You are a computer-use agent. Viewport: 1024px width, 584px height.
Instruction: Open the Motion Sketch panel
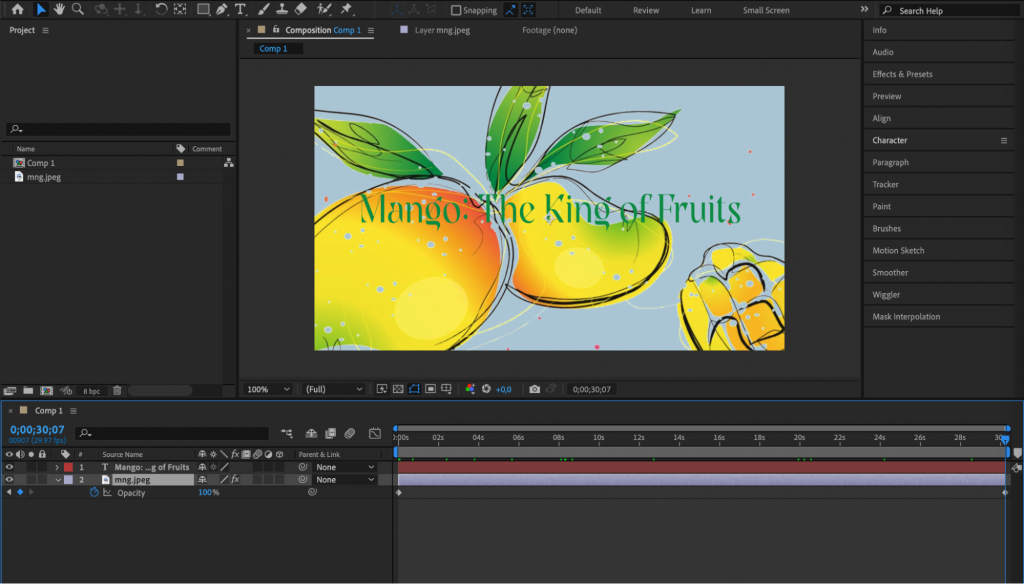pyautogui.click(x=900, y=250)
